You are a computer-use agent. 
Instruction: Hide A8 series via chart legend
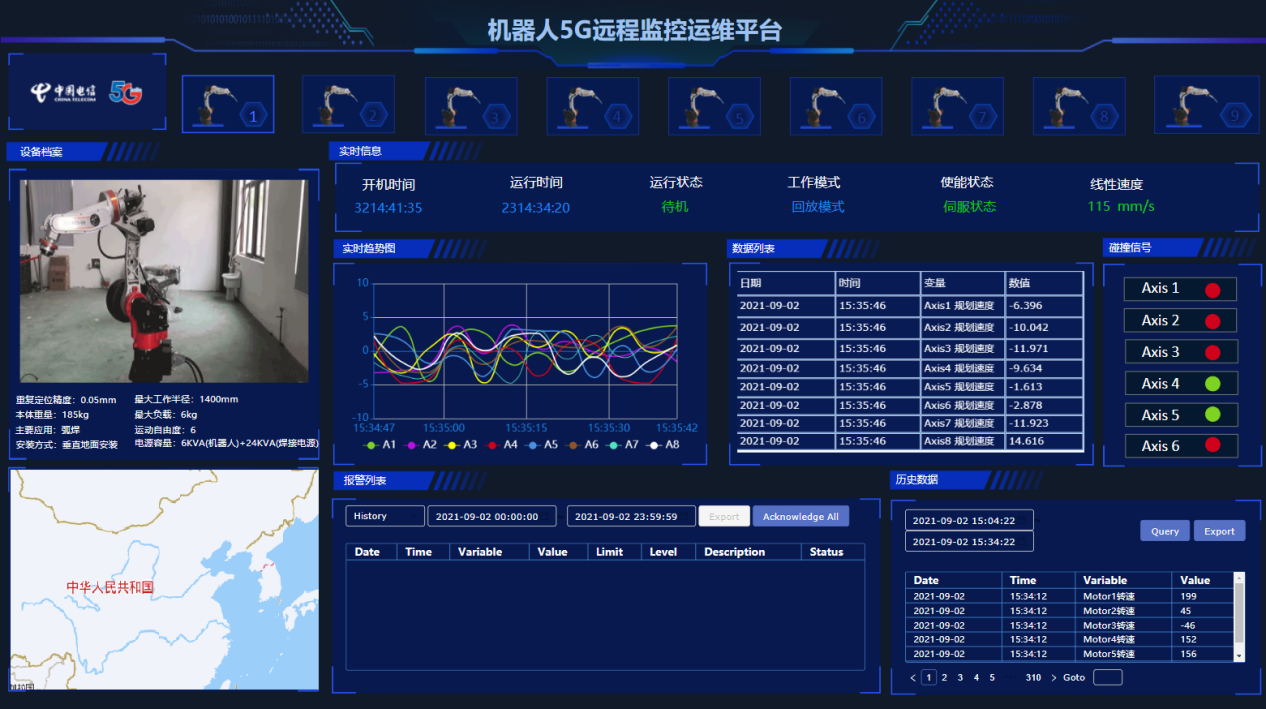coord(663,444)
